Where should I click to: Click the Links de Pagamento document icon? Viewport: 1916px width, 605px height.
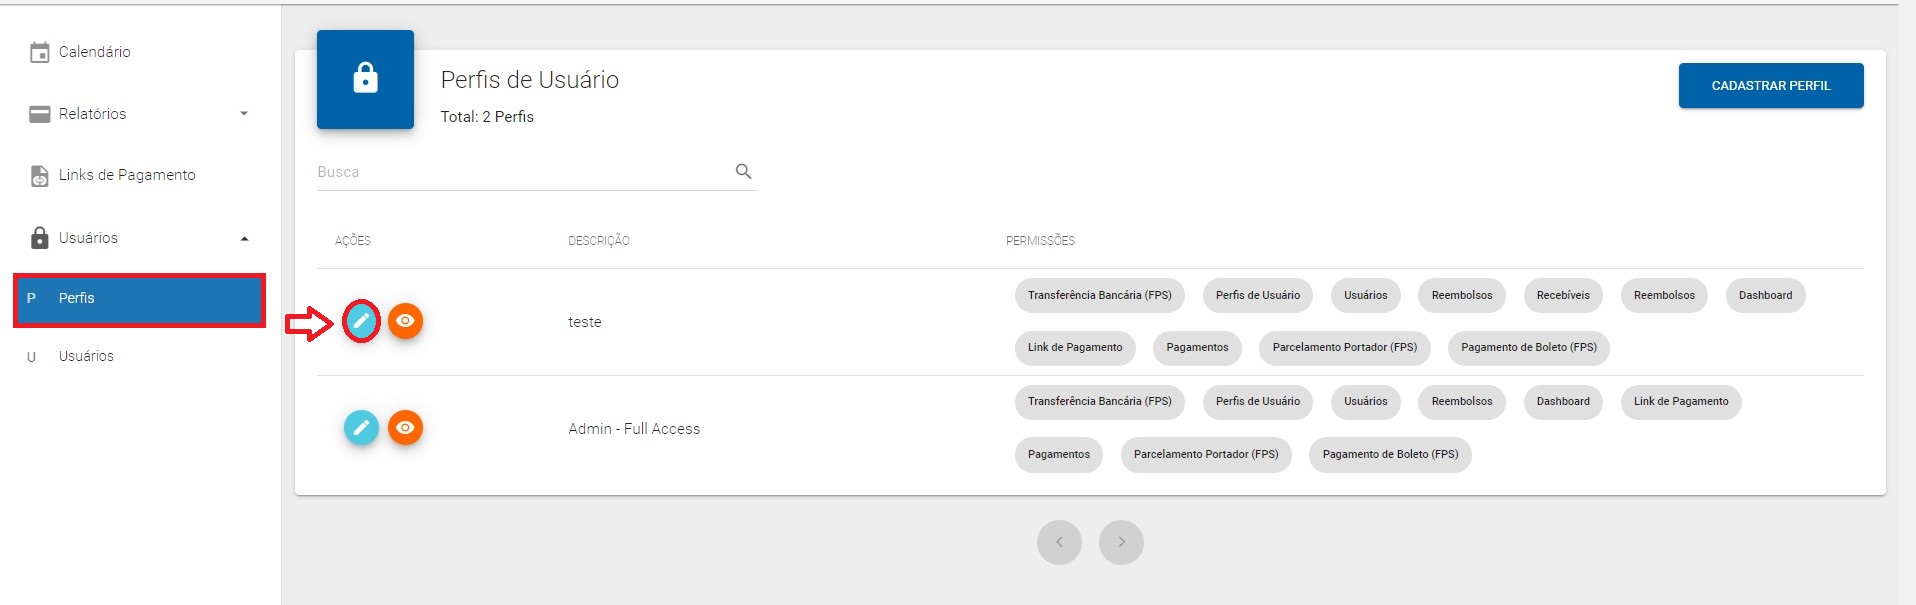39,176
